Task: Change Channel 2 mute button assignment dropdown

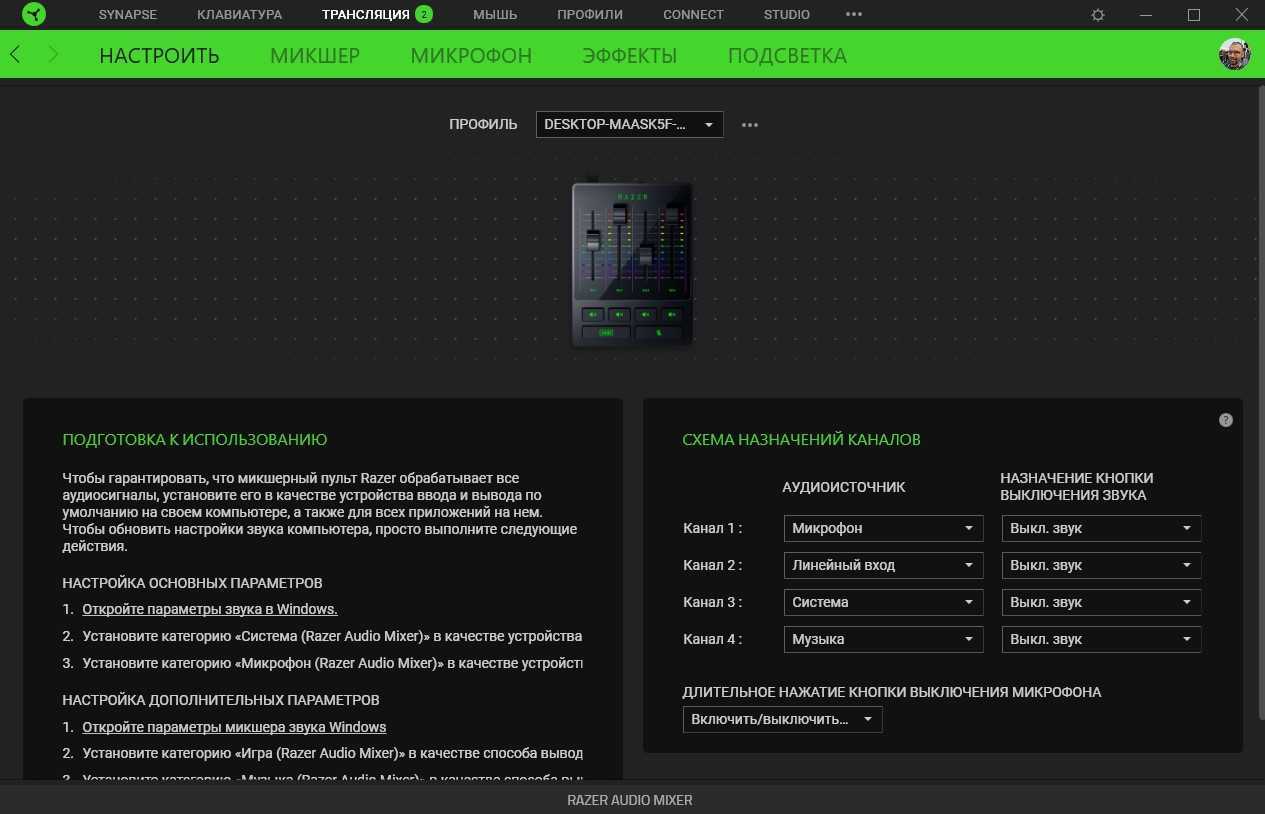Action: [x=1101, y=565]
